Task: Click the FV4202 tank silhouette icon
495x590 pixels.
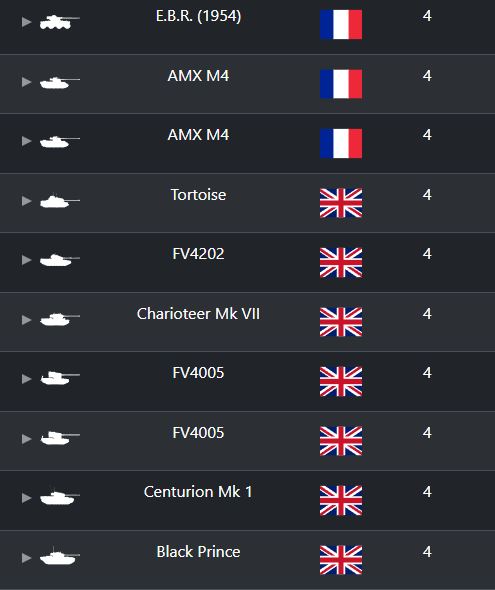Action: point(60,260)
